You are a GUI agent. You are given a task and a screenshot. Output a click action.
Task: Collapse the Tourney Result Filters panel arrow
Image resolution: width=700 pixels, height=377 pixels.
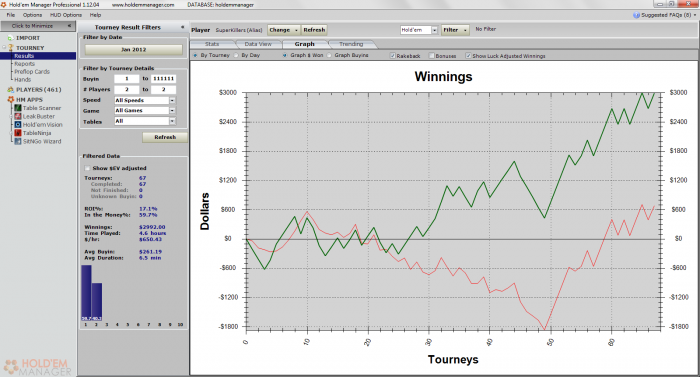click(x=182, y=27)
